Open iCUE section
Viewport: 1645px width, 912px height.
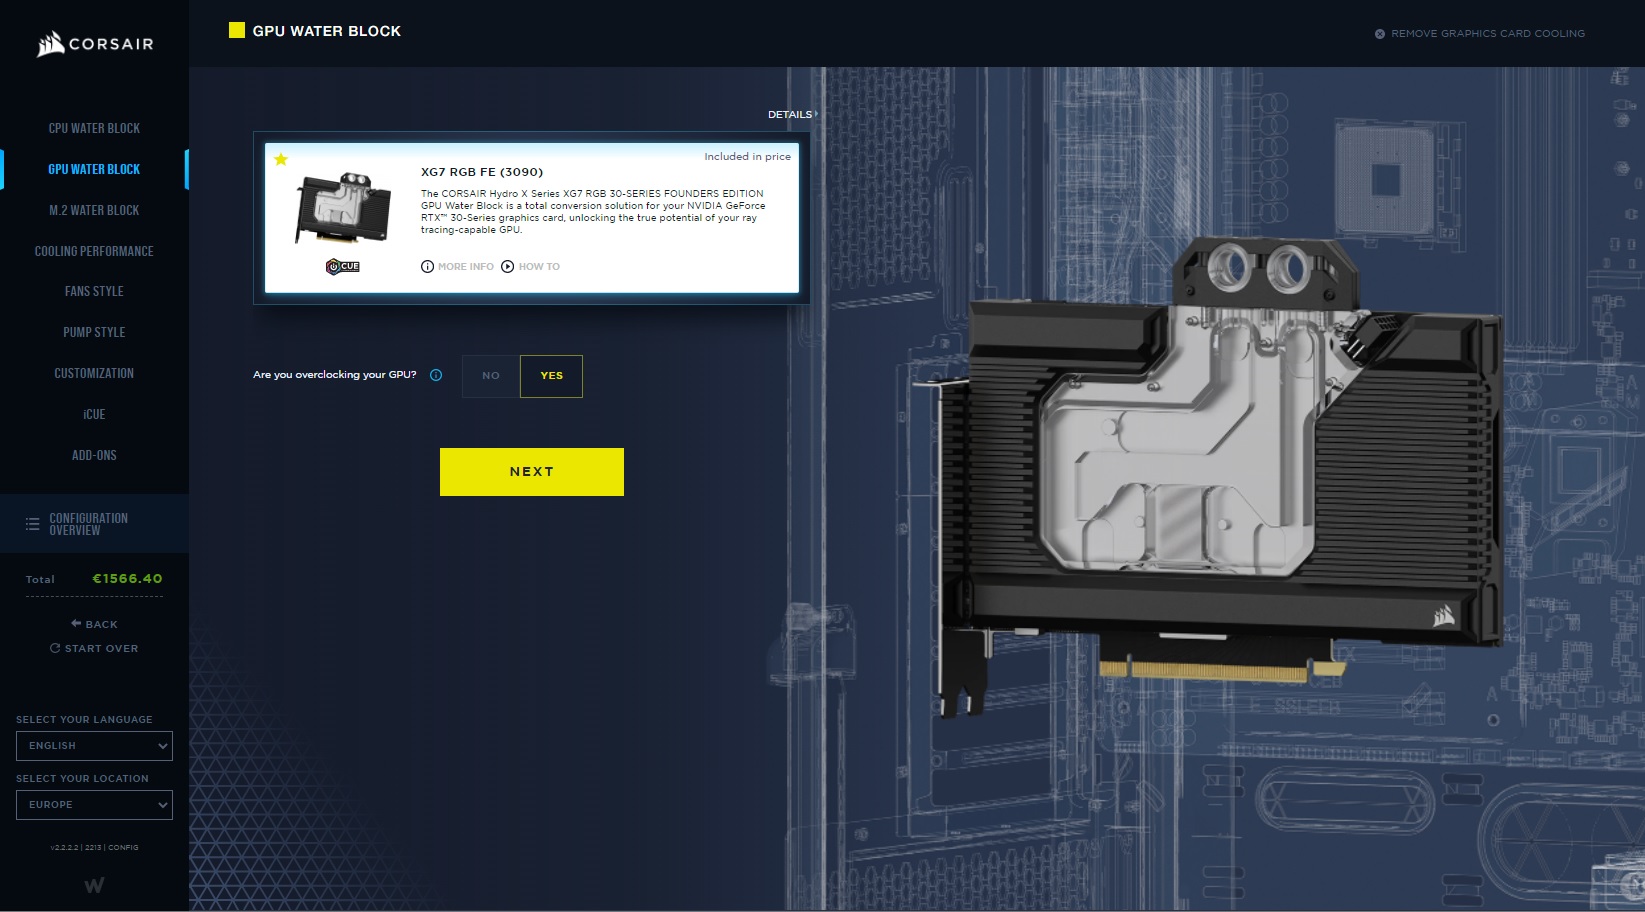click(x=94, y=414)
